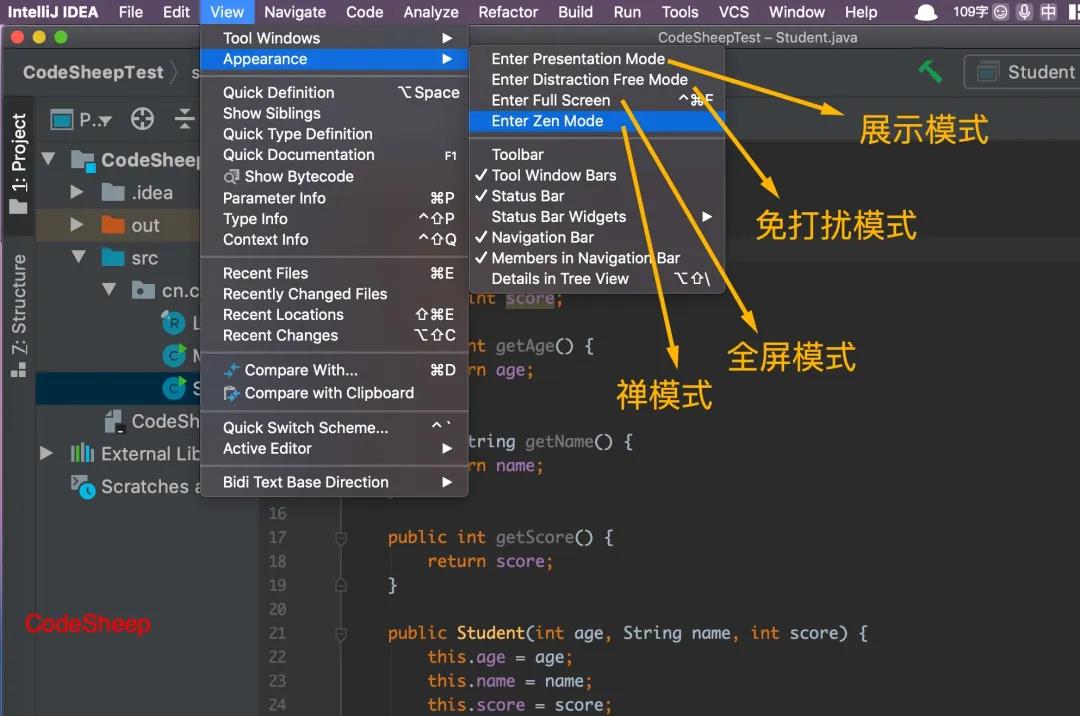Click the Compare With icon

[x=231, y=370]
